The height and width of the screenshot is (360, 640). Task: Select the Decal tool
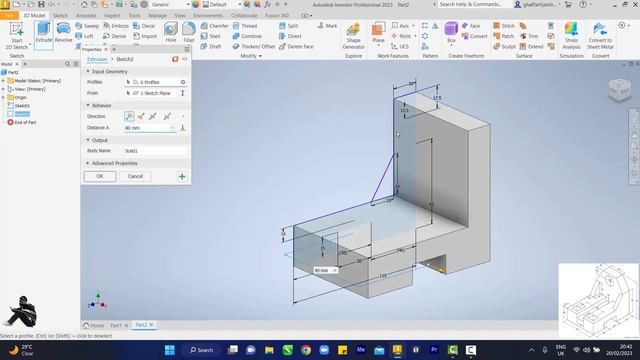point(144,26)
